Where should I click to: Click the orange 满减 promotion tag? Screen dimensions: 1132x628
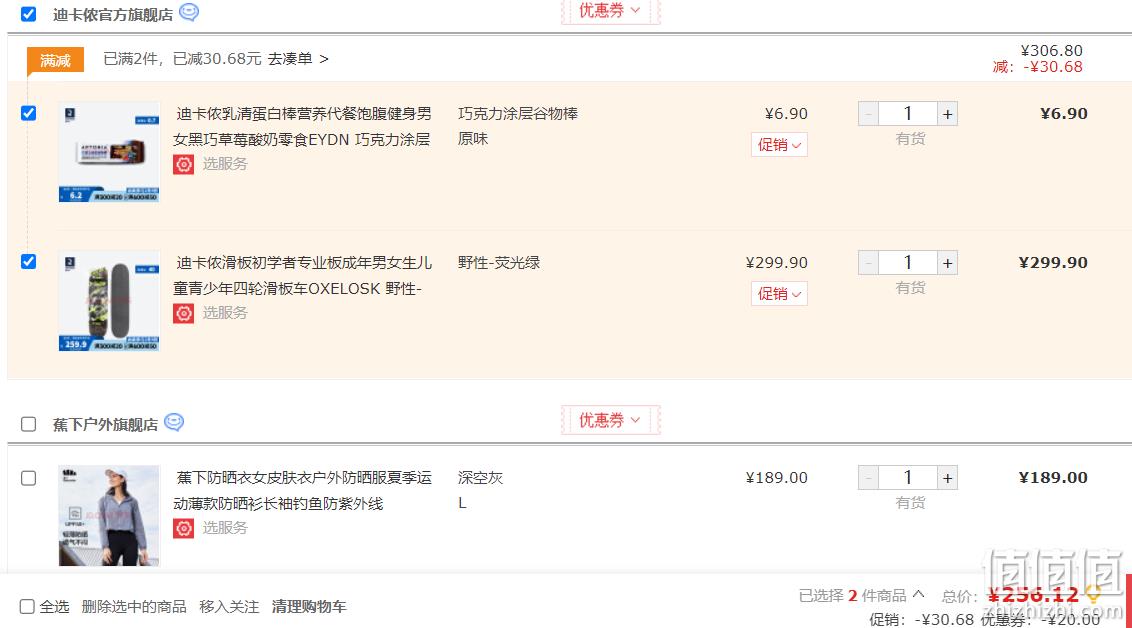(56, 60)
